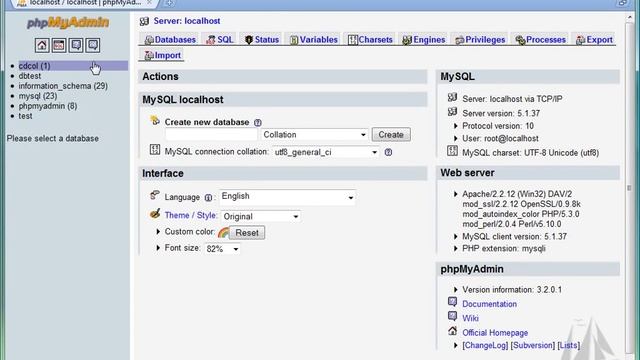Open the custom color rainbow picker
The image size is (640, 360).
[x=223, y=233]
